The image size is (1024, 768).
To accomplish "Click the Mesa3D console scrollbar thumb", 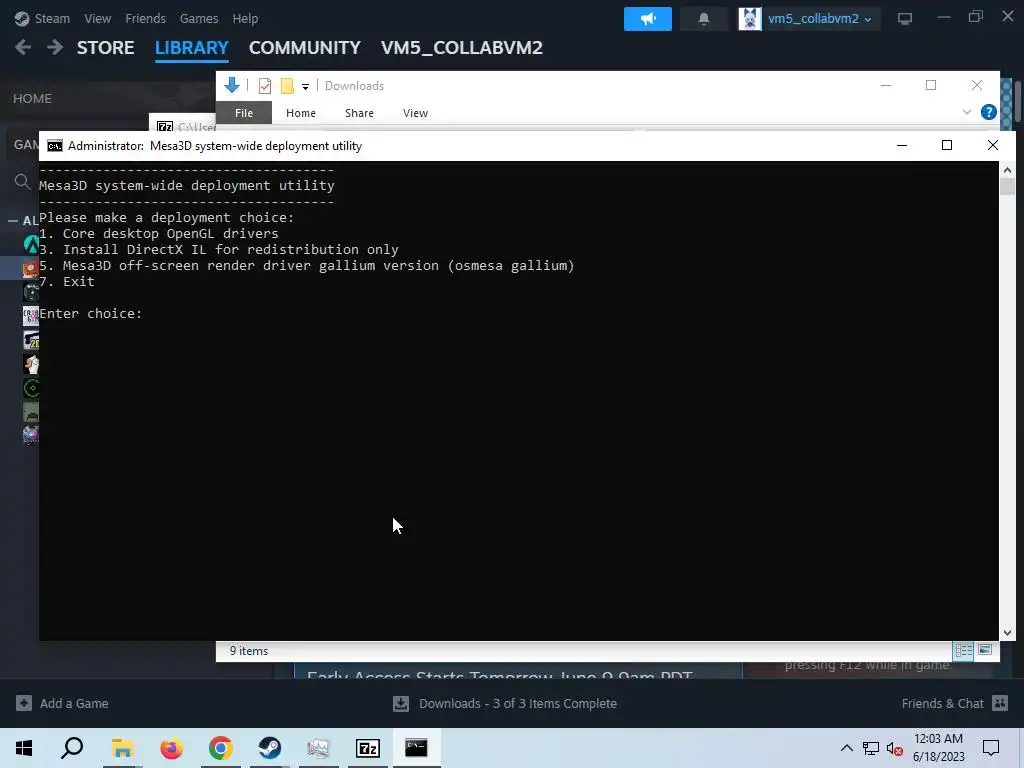I will [1007, 186].
